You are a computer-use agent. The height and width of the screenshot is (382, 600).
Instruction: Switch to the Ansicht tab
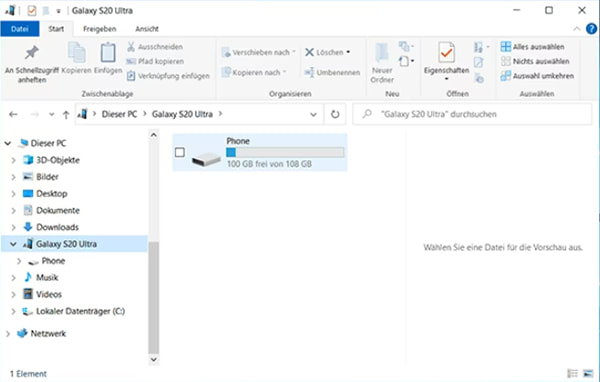pyautogui.click(x=147, y=29)
